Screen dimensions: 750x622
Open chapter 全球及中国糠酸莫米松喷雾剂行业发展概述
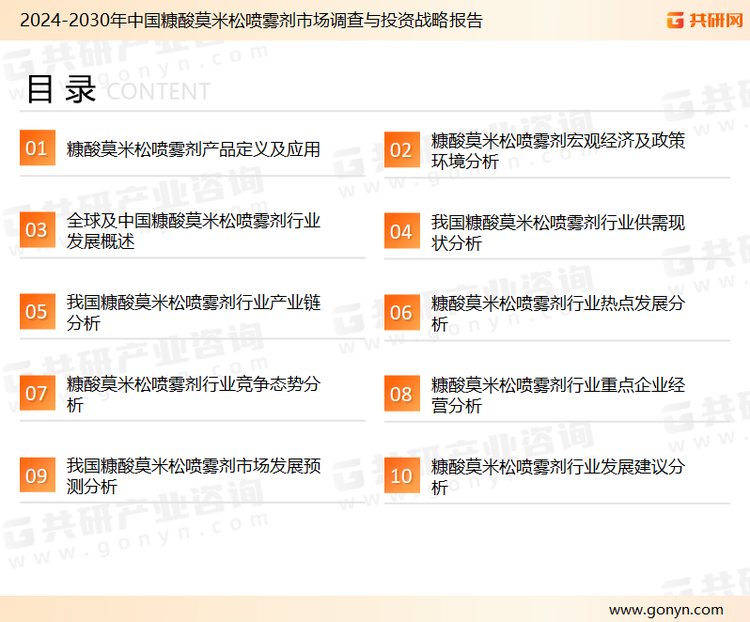coord(193,231)
